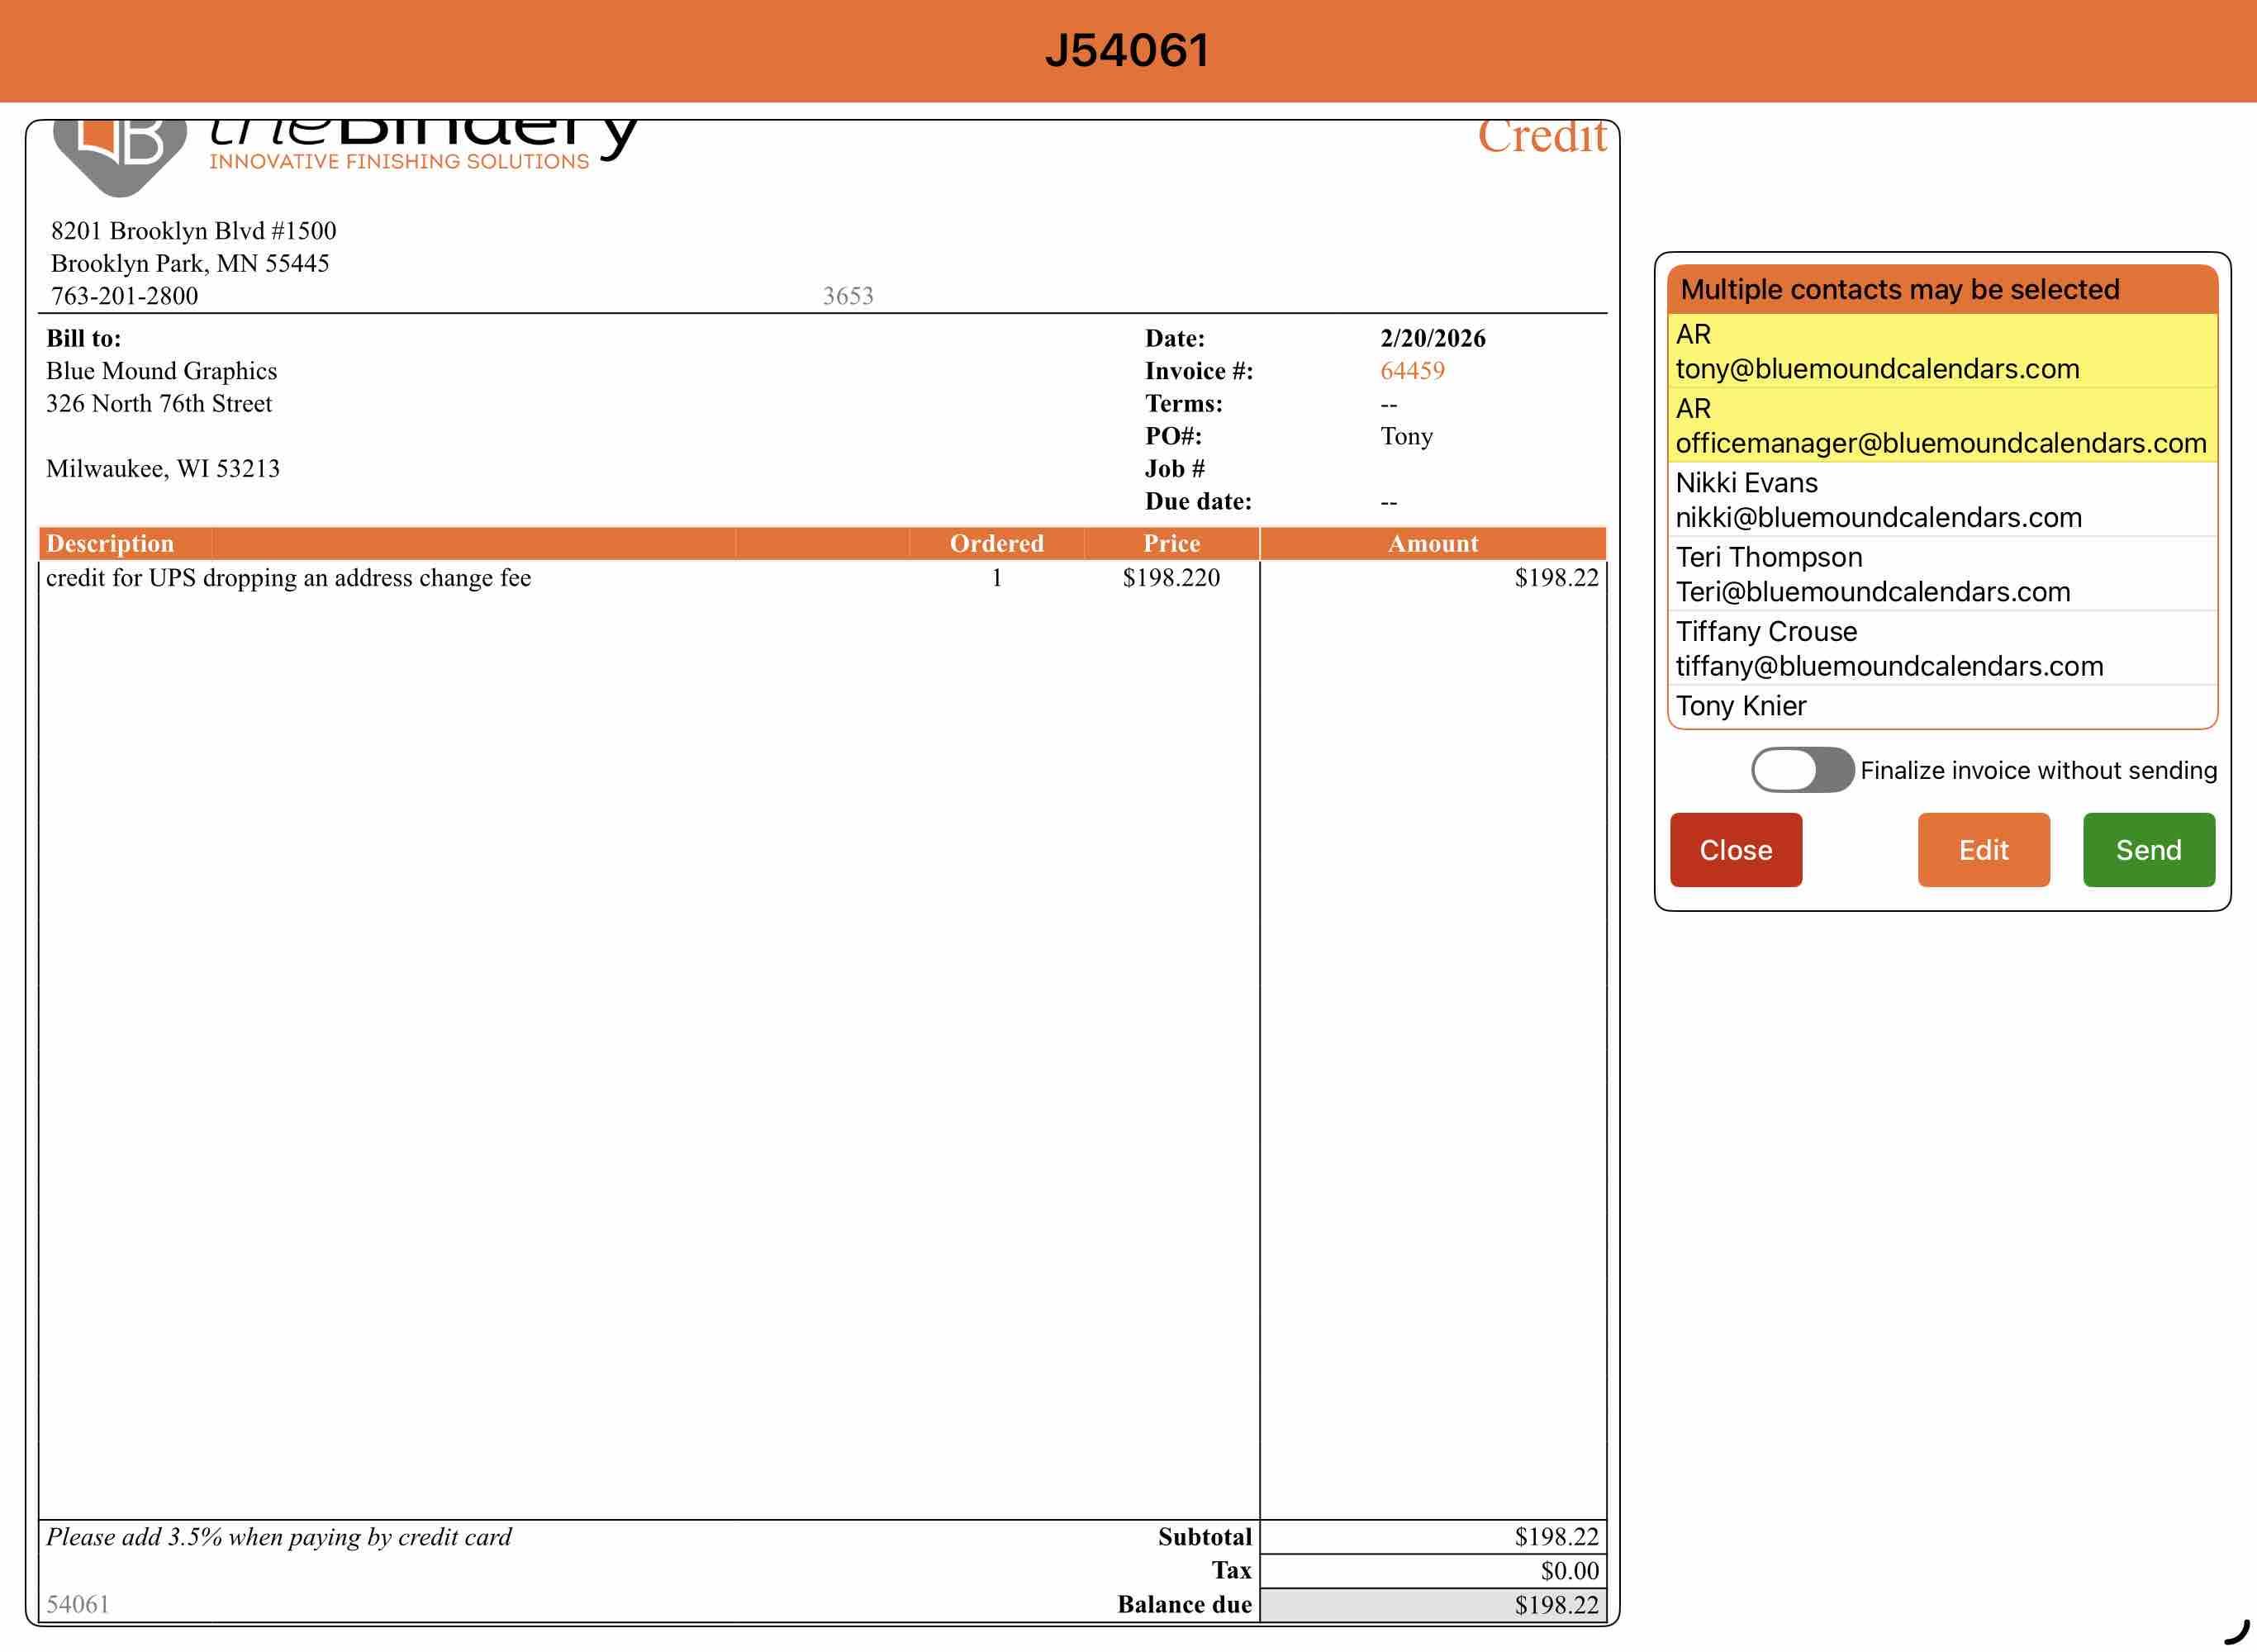
Task: Click the Description column header
Action: point(110,543)
